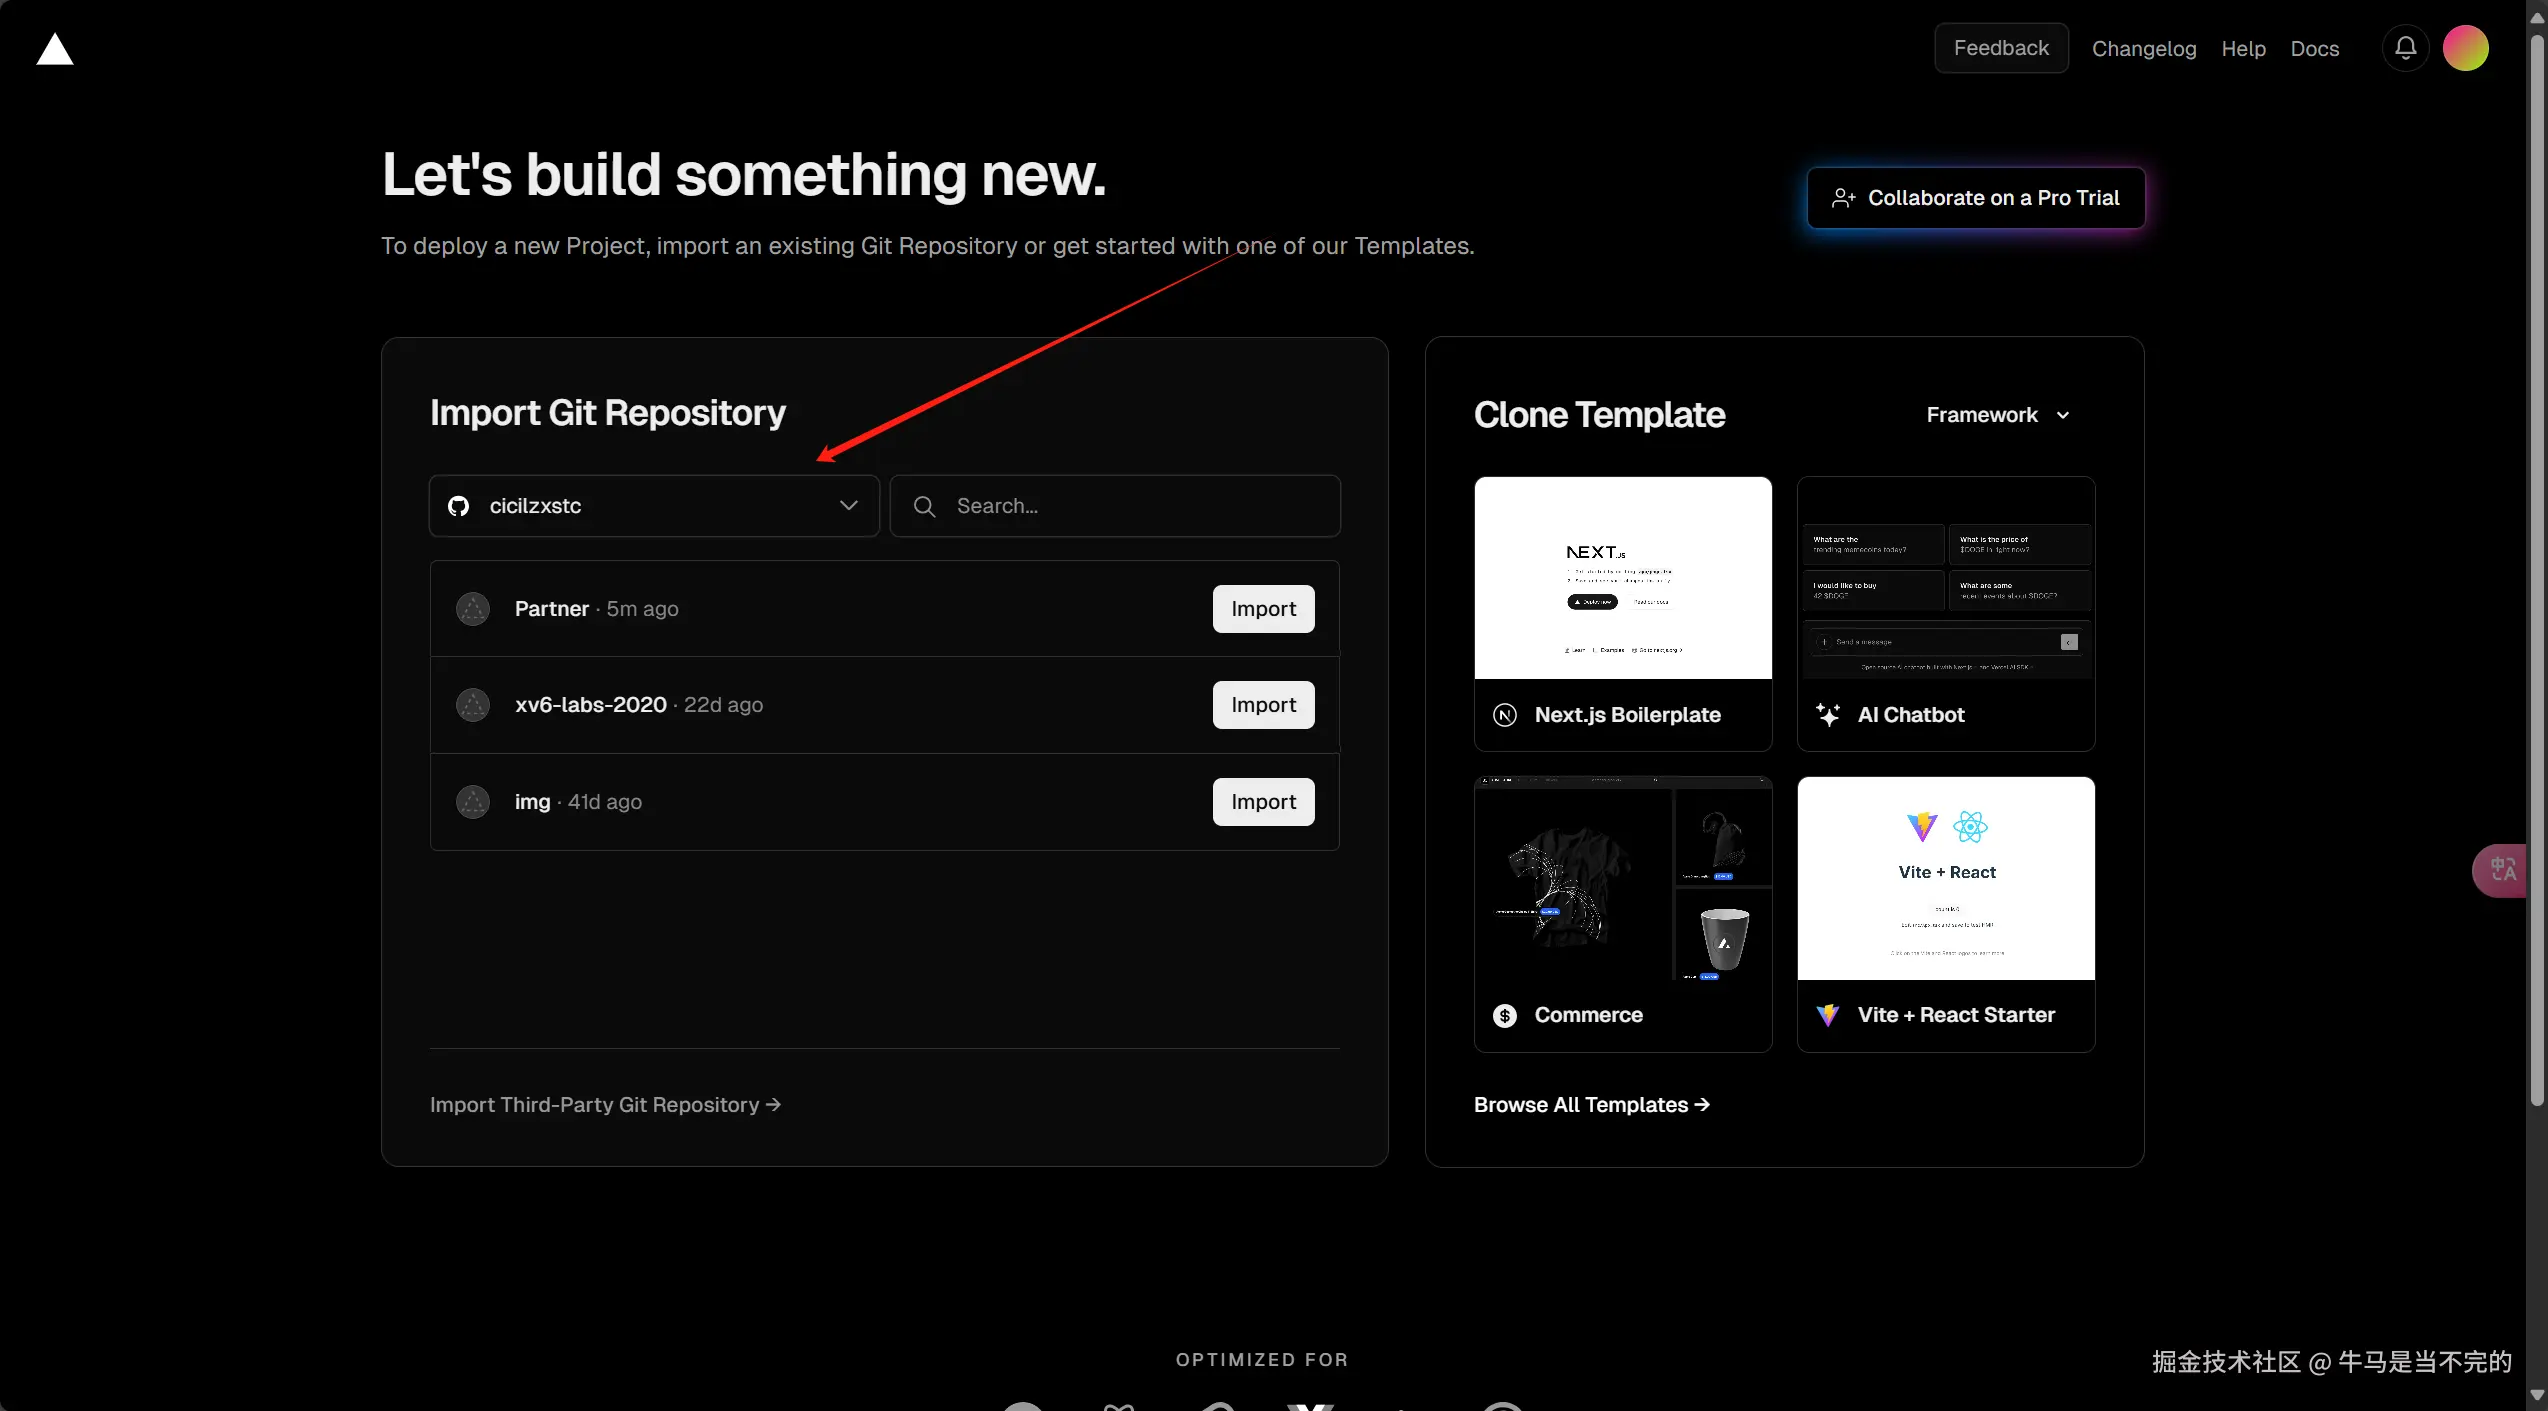Click the translate floating icon
This screenshot has height=1411, width=2548.
click(x=2502, y=870)
